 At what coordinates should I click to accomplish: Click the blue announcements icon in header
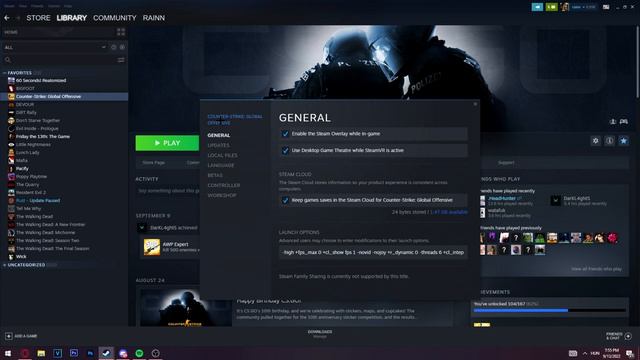click(x=537, y=7)
